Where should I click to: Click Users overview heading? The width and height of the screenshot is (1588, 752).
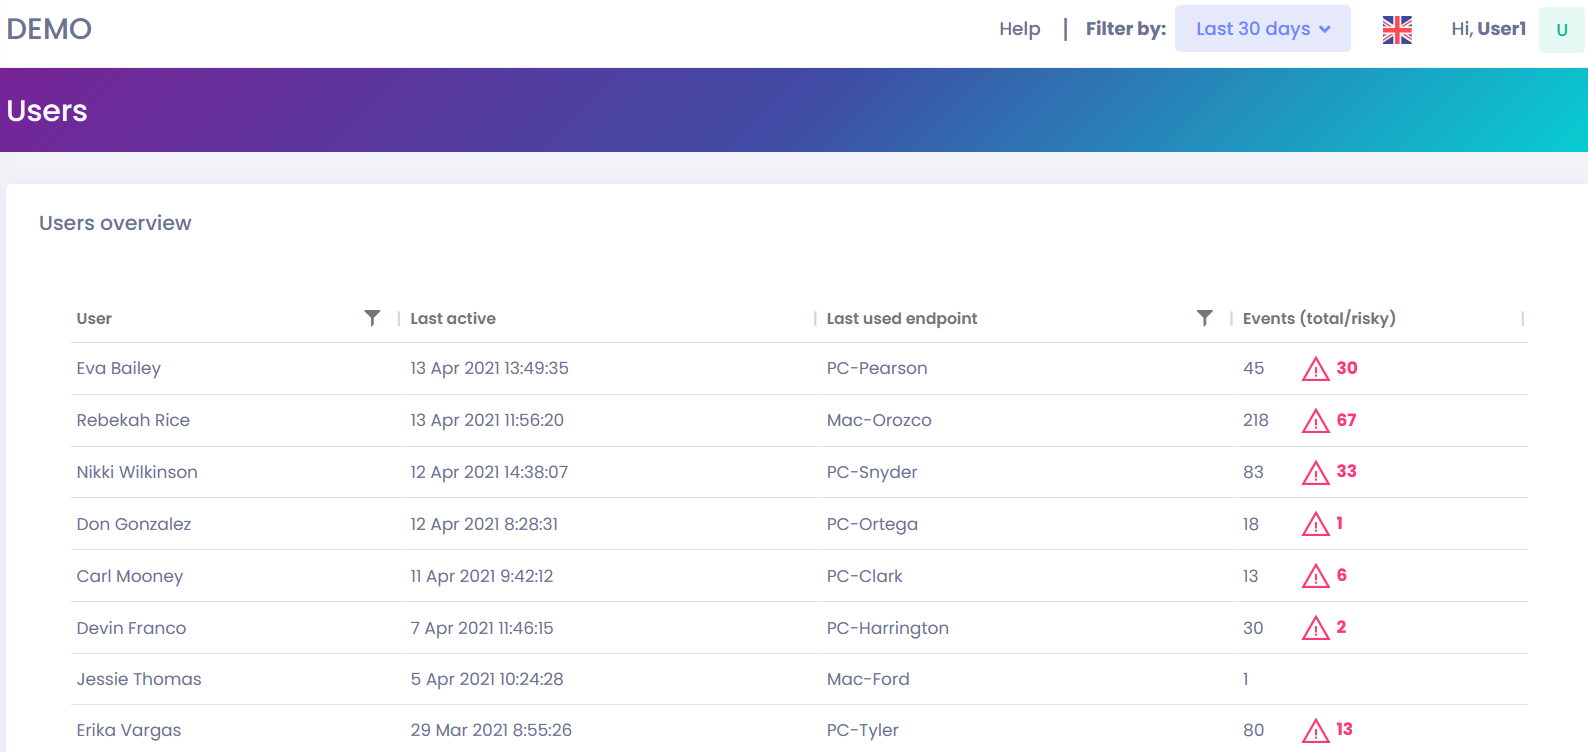pos(115,223)
